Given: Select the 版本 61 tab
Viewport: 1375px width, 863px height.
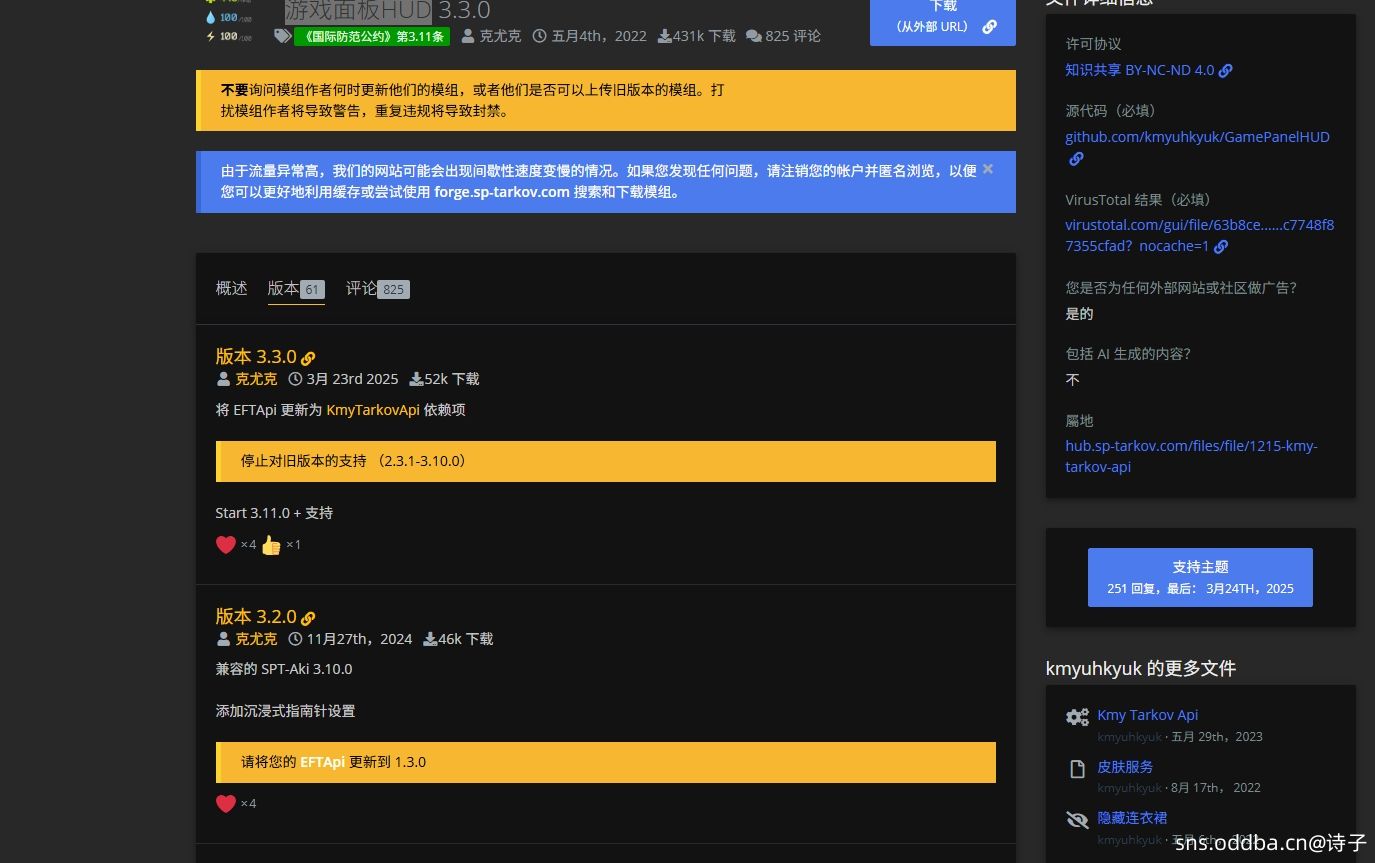Looking at the screenshot, I should tap(296, 288).
